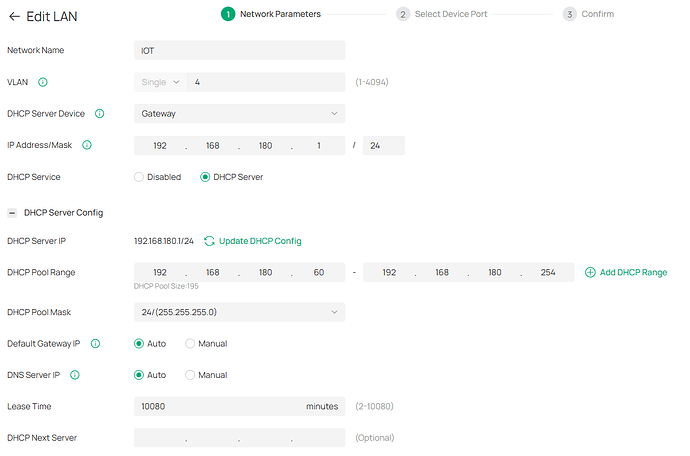Go back using the arrow beside Edit LAN
Viewport: 690px width, 456px height.
click(14, 17)
